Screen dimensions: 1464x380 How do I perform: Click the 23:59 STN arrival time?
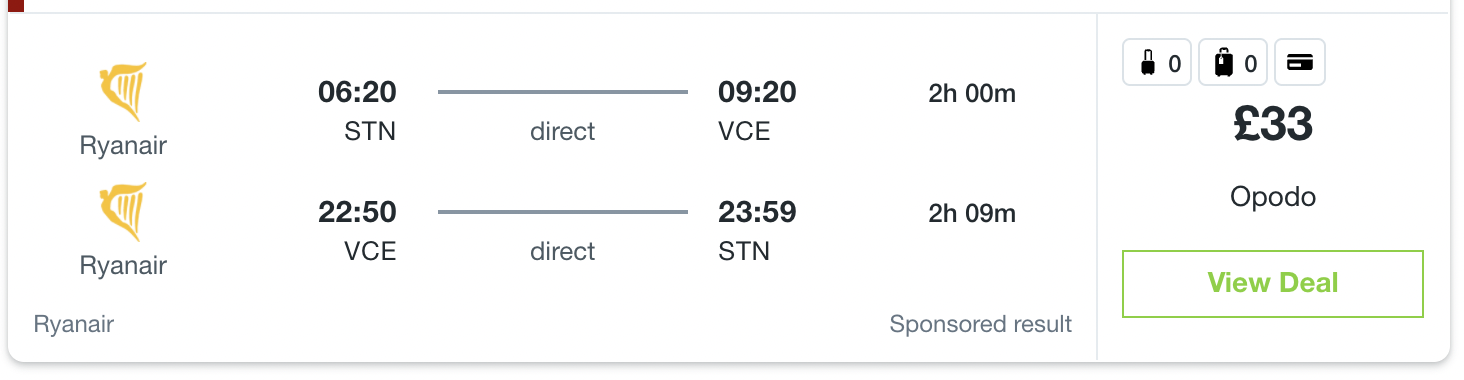click(757, 213)
